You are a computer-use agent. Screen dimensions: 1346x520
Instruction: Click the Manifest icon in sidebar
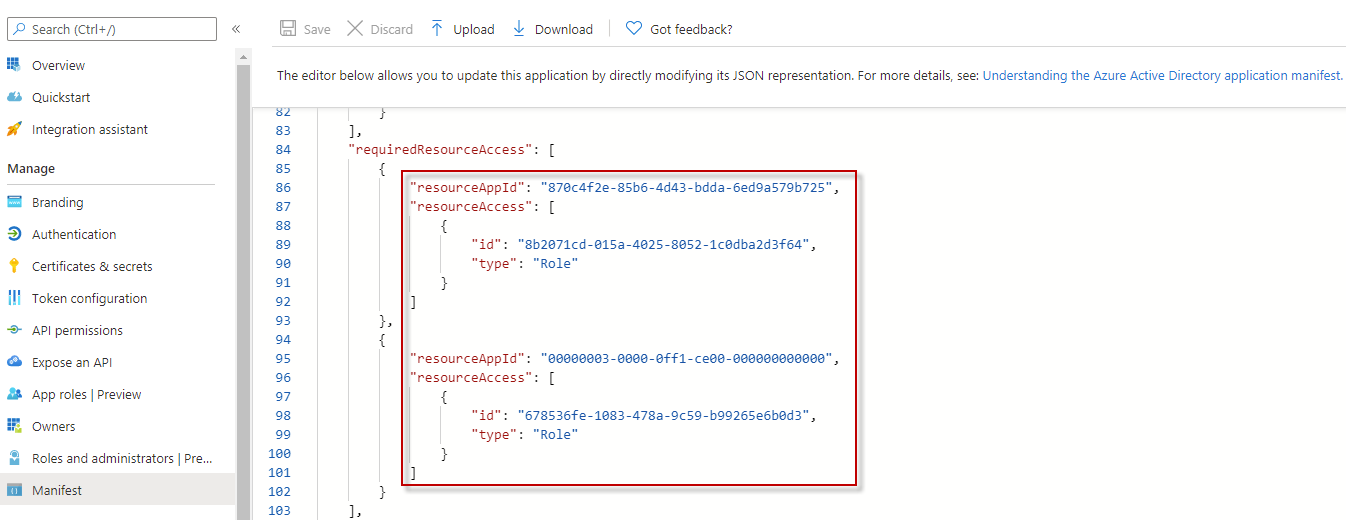pyautogui.click(x=14, y=490)
